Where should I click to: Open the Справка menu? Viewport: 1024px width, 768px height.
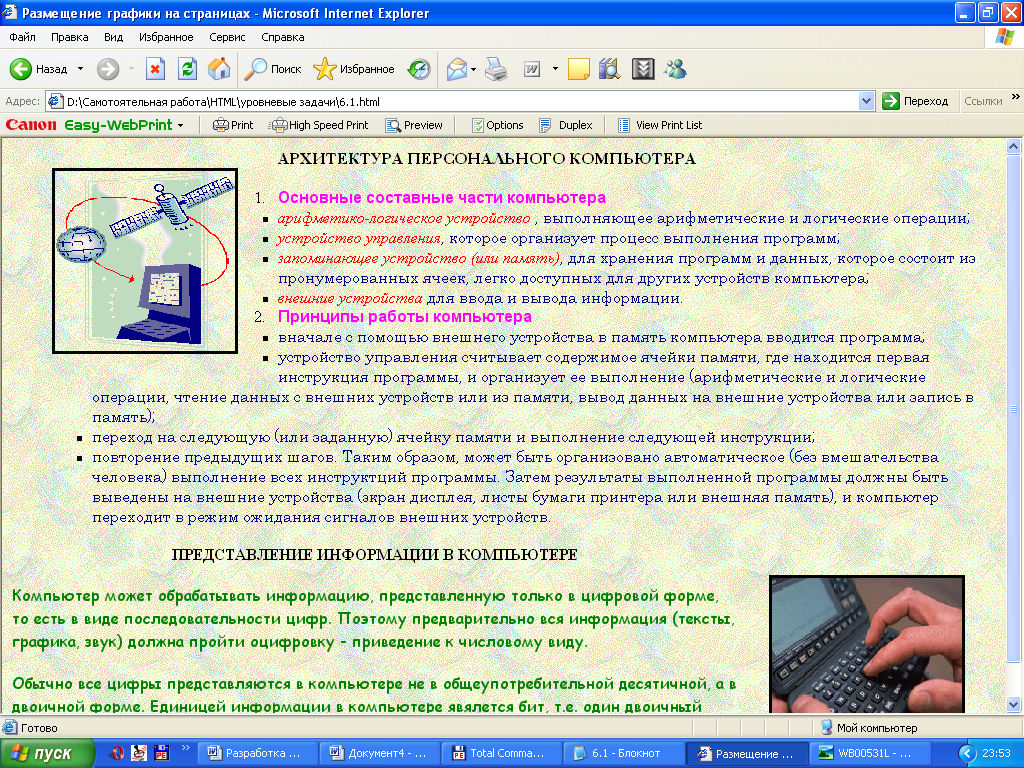[283, 37]
